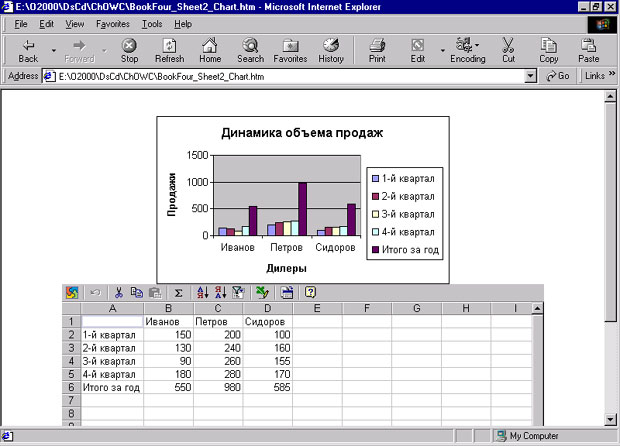Go to the Home page
The image size is (620, 446).
[x=210, y=51]
